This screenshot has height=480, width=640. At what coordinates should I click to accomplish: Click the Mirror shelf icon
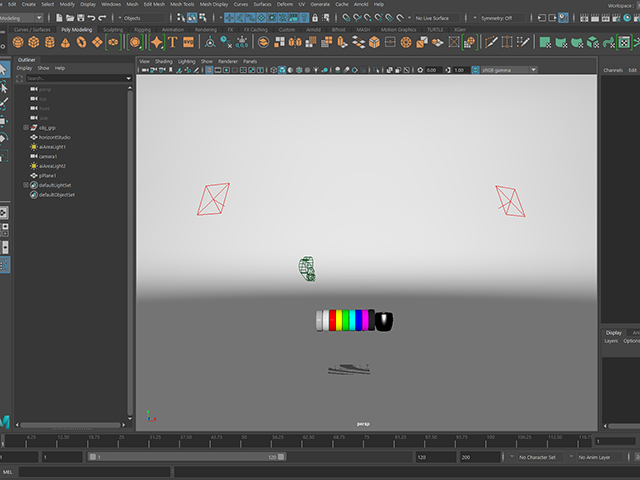tap(295, 42)
